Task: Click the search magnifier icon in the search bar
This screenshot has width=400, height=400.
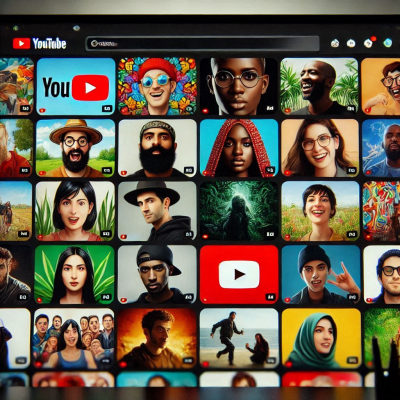Action: [x=94, y=43]
